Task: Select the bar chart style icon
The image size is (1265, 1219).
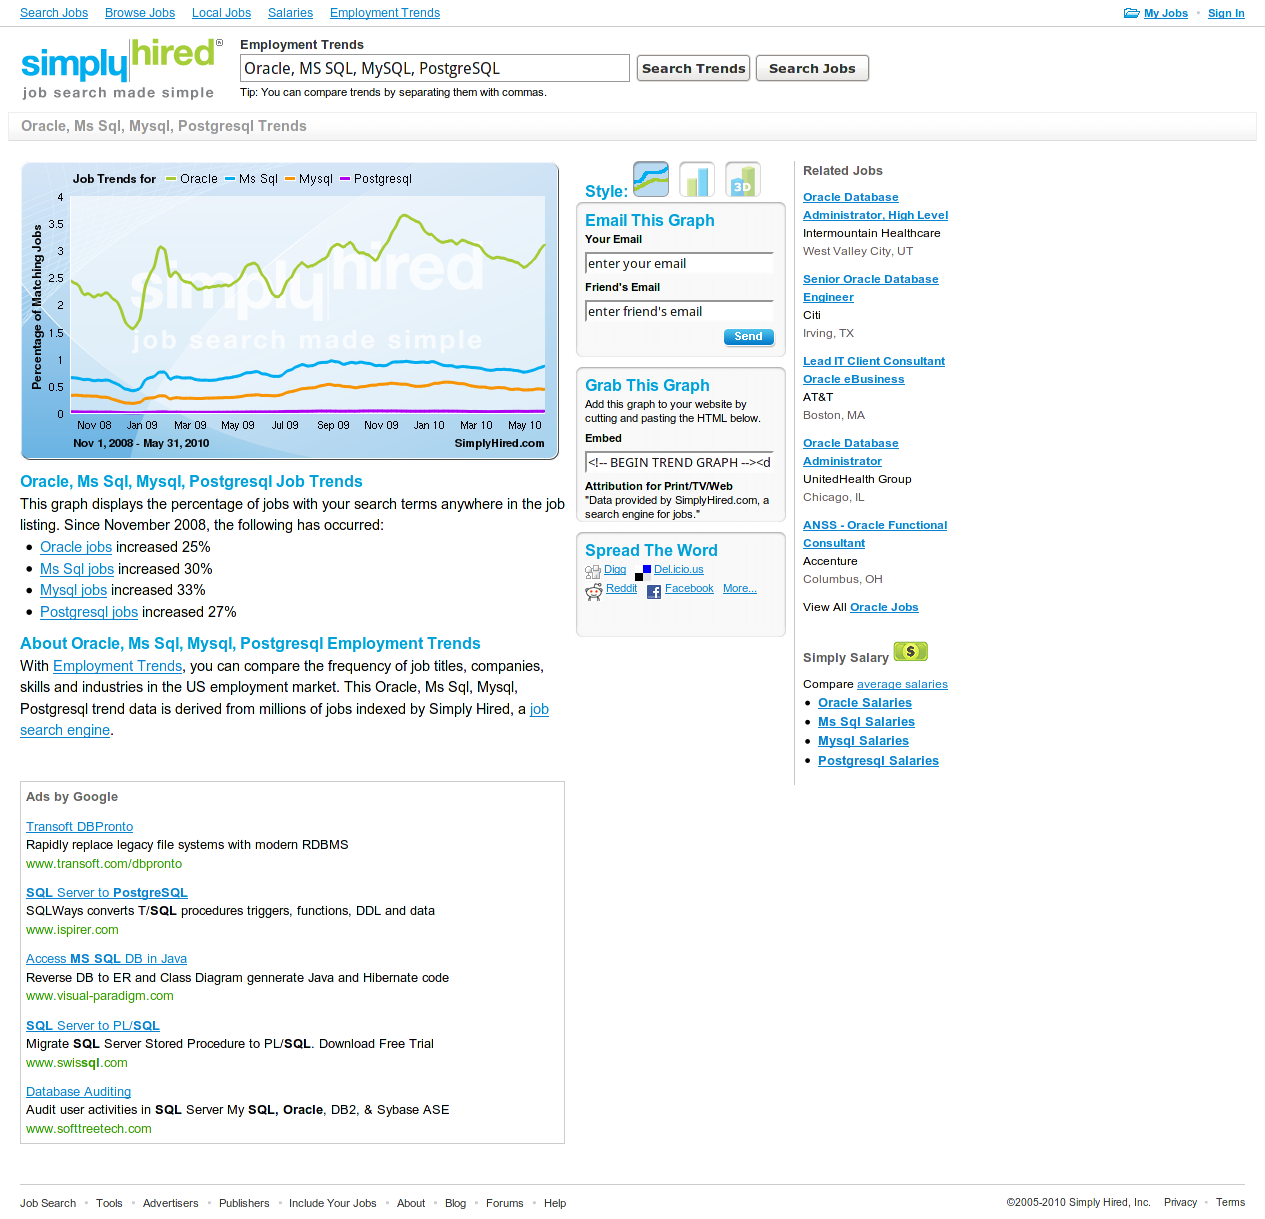Action: coord(697,179)
